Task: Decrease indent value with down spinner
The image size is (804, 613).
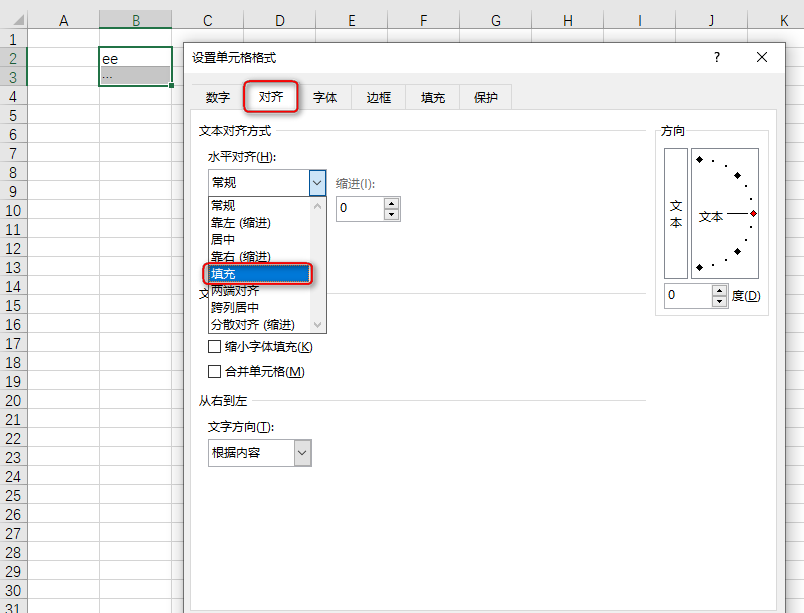Action: [x=391, y=214]
